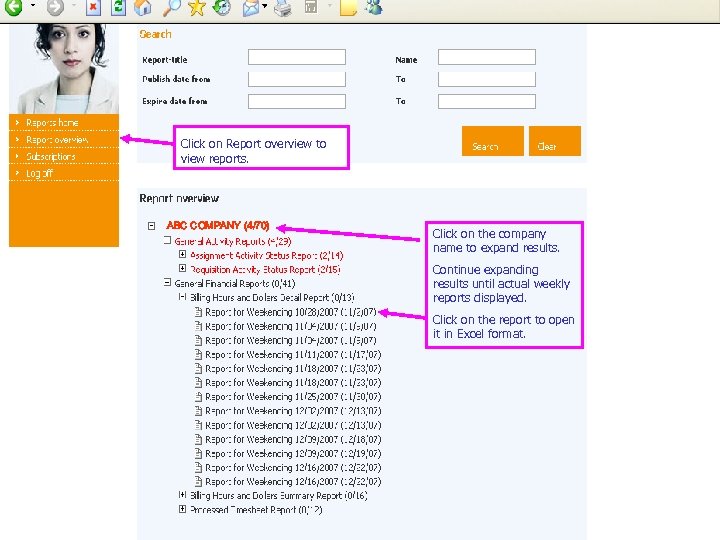Collapse General Activity Reports node toggle
Image resolution: width=720 pixels, height=540 pixels.
168,240
